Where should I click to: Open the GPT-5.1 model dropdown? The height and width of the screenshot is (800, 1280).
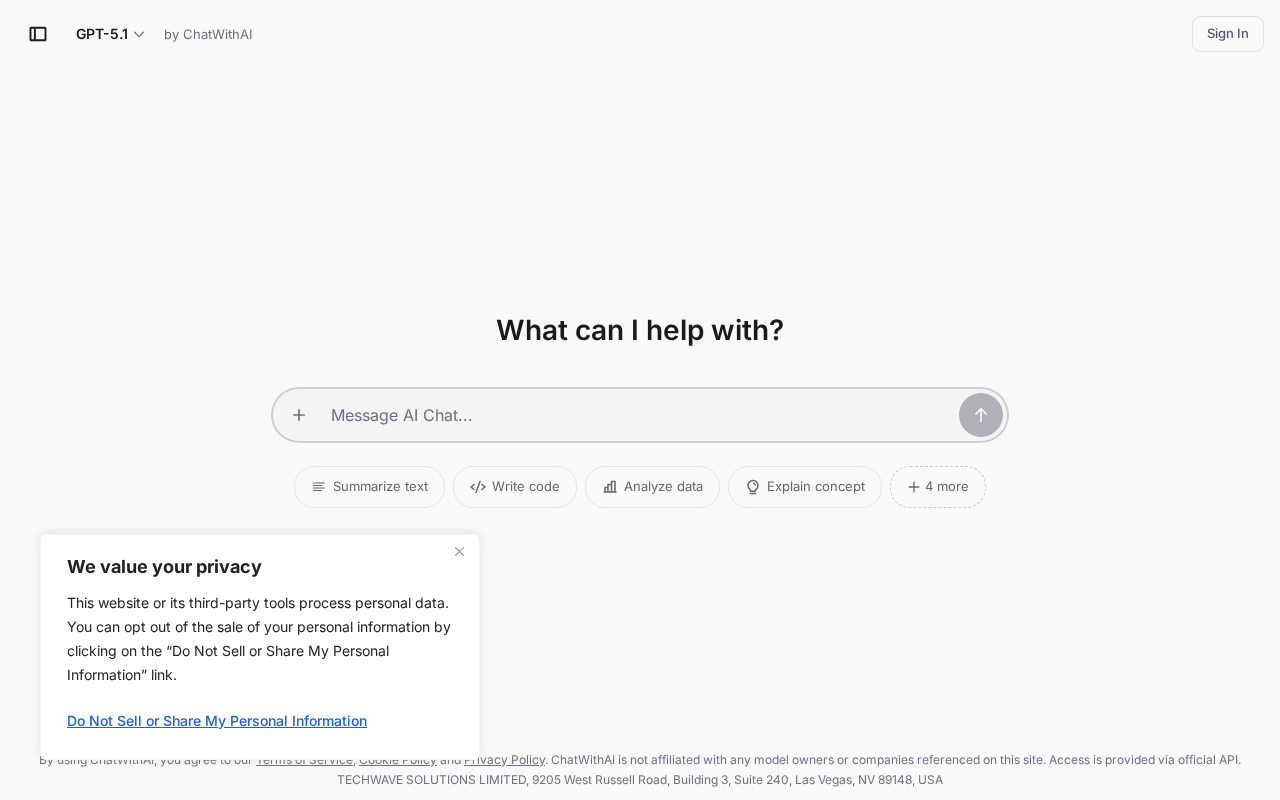110,34
